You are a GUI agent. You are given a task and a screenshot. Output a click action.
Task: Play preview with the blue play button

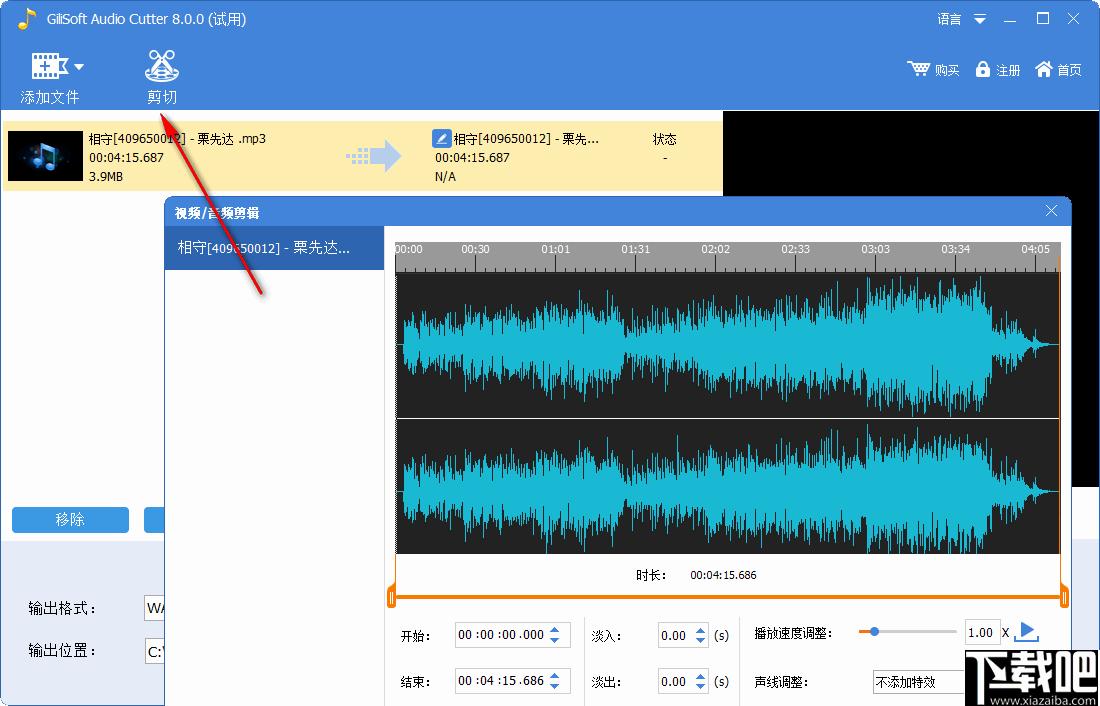[1027, 631]
